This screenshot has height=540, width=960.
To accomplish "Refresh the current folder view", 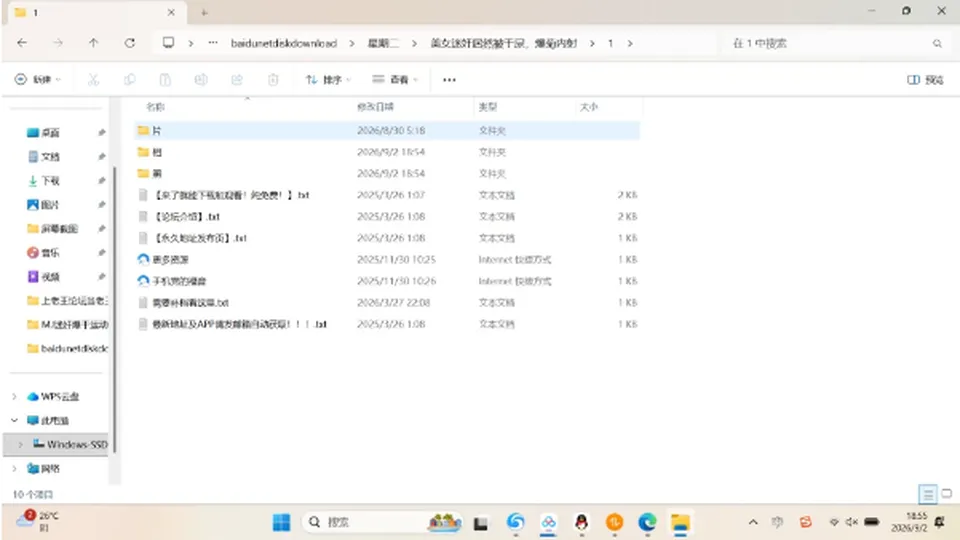I will pos(130,43).
